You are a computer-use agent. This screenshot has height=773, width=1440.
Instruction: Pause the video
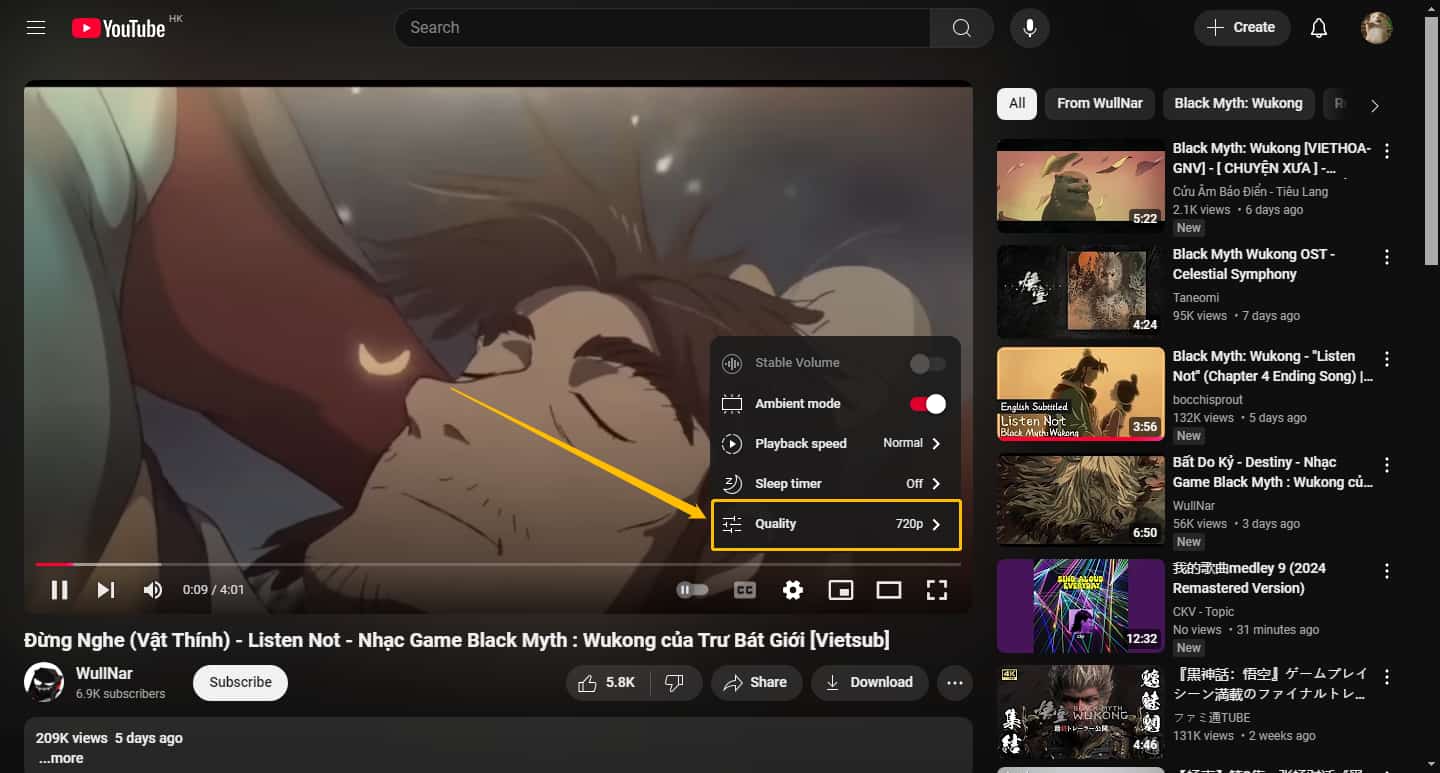pyautogui.click(x=59, y=590)
